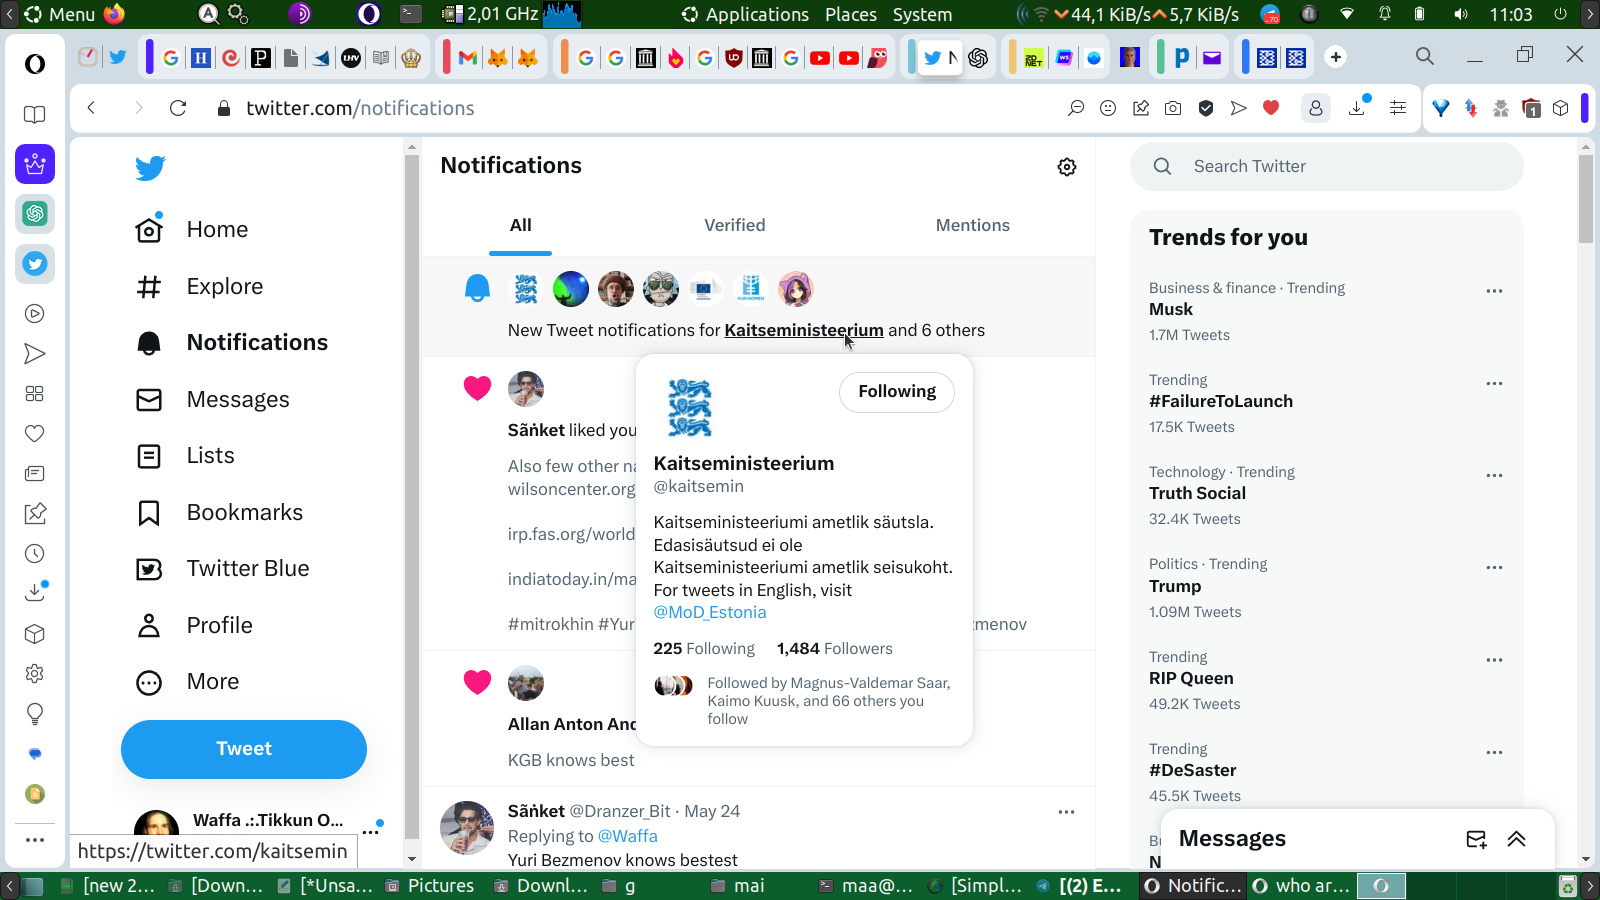This screenshot has height=900, width=1600.
Task: Open the Places menu in top panel
Action: 851,14
